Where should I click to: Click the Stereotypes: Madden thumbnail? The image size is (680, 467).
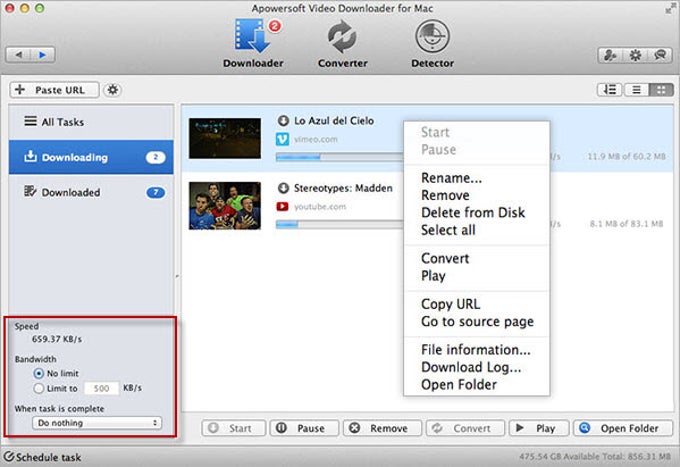tap(225, 206)
